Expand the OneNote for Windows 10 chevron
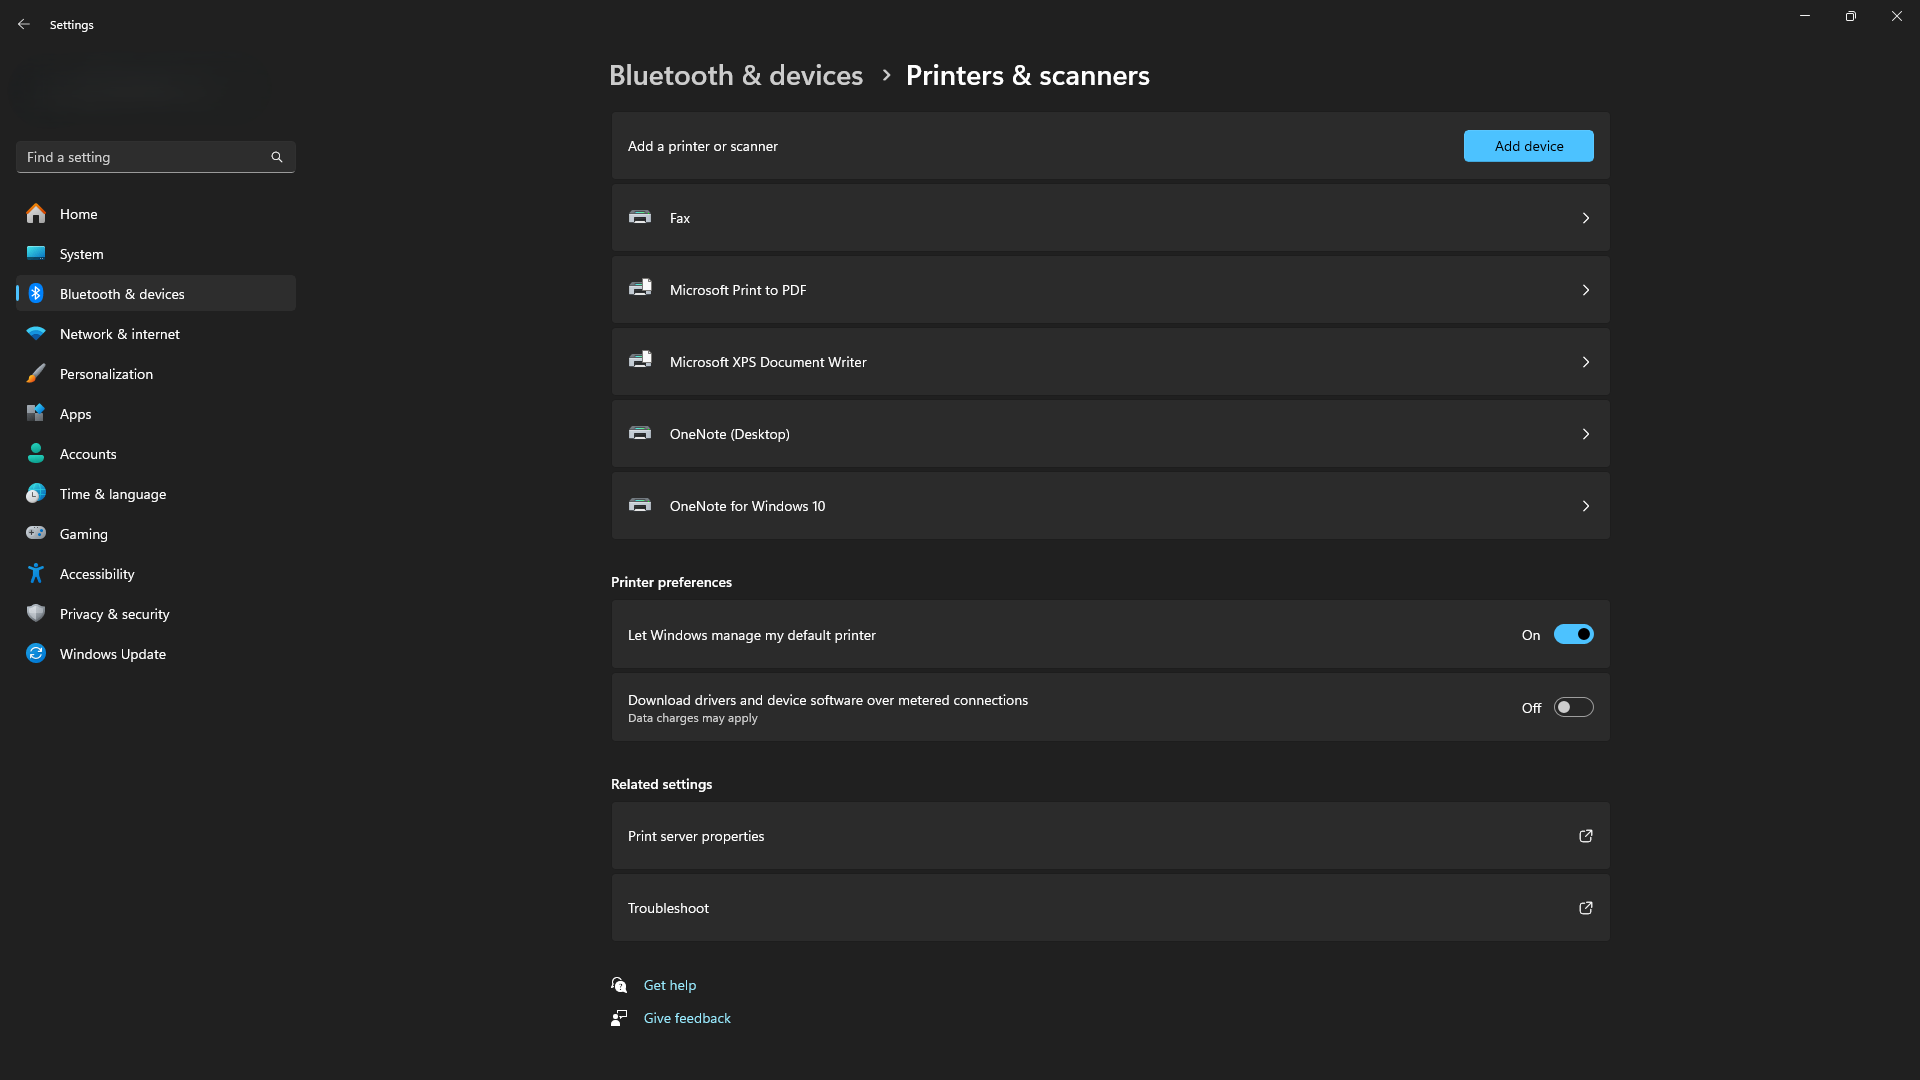 point(1585,506)
